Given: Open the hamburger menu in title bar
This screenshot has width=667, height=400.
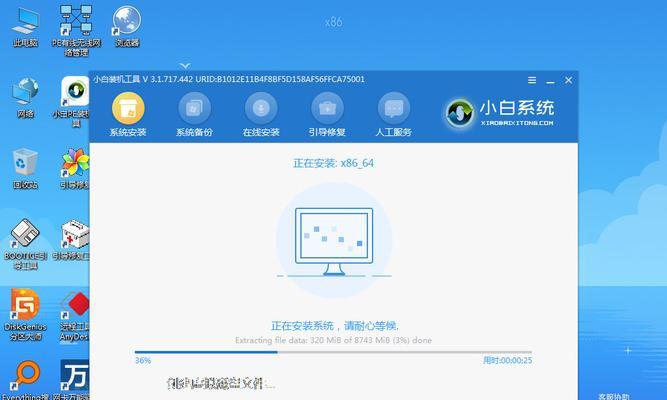Looking at the screenshot, I should pyautogui.click(x=532, y=80).
